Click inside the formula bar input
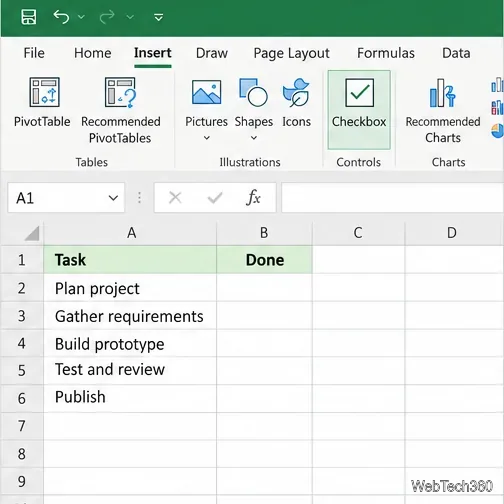This screenshot has width=504, height=504. coord(392,198)
